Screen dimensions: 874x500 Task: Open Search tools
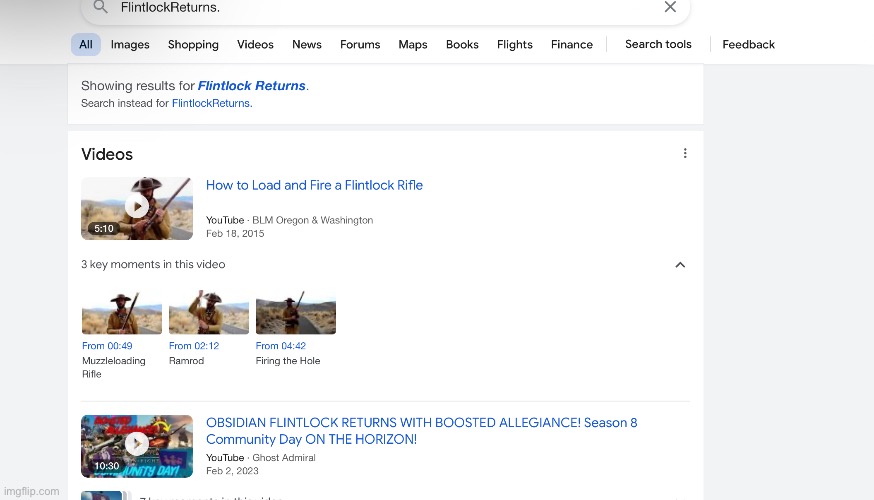pyautogui.click(x=658, y=44)
